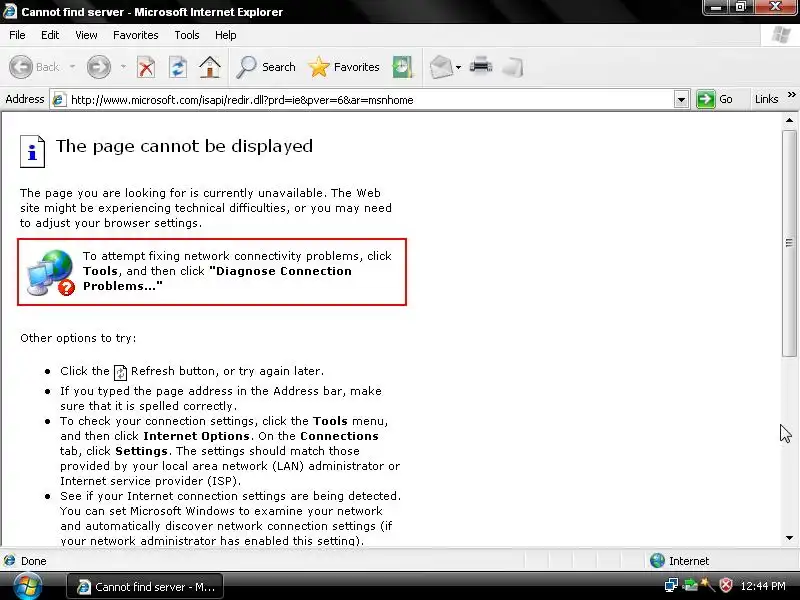Click the Stop loading icon

pos(146,67)
